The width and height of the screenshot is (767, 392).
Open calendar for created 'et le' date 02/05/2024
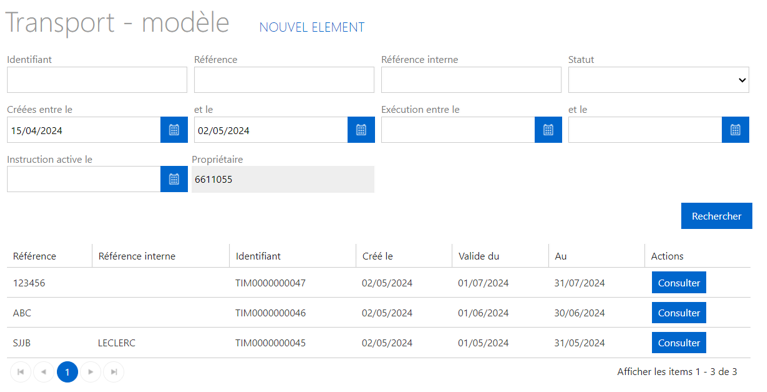click(361, 130)
